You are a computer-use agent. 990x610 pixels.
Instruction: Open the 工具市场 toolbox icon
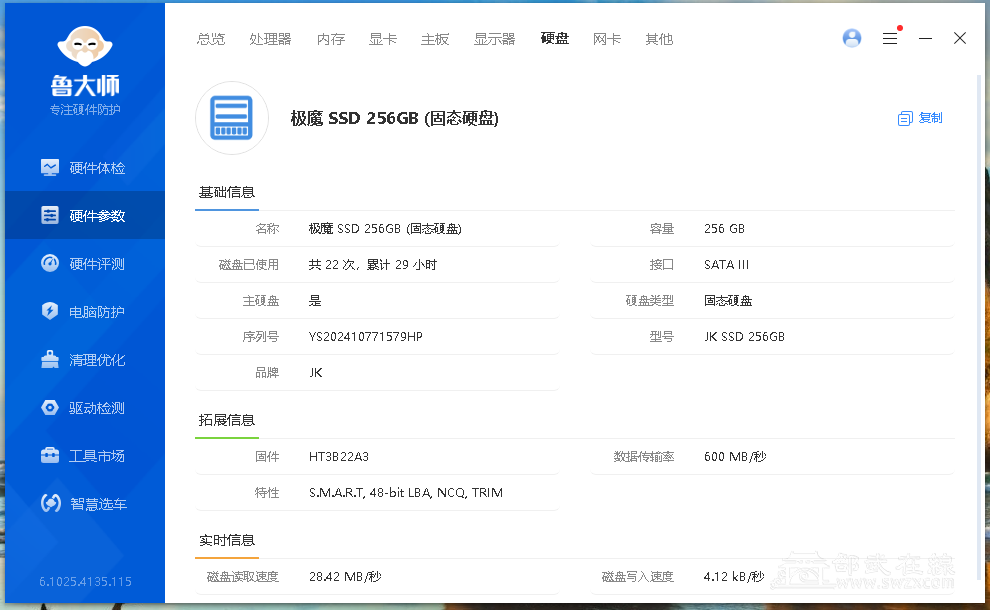[50, 455]
